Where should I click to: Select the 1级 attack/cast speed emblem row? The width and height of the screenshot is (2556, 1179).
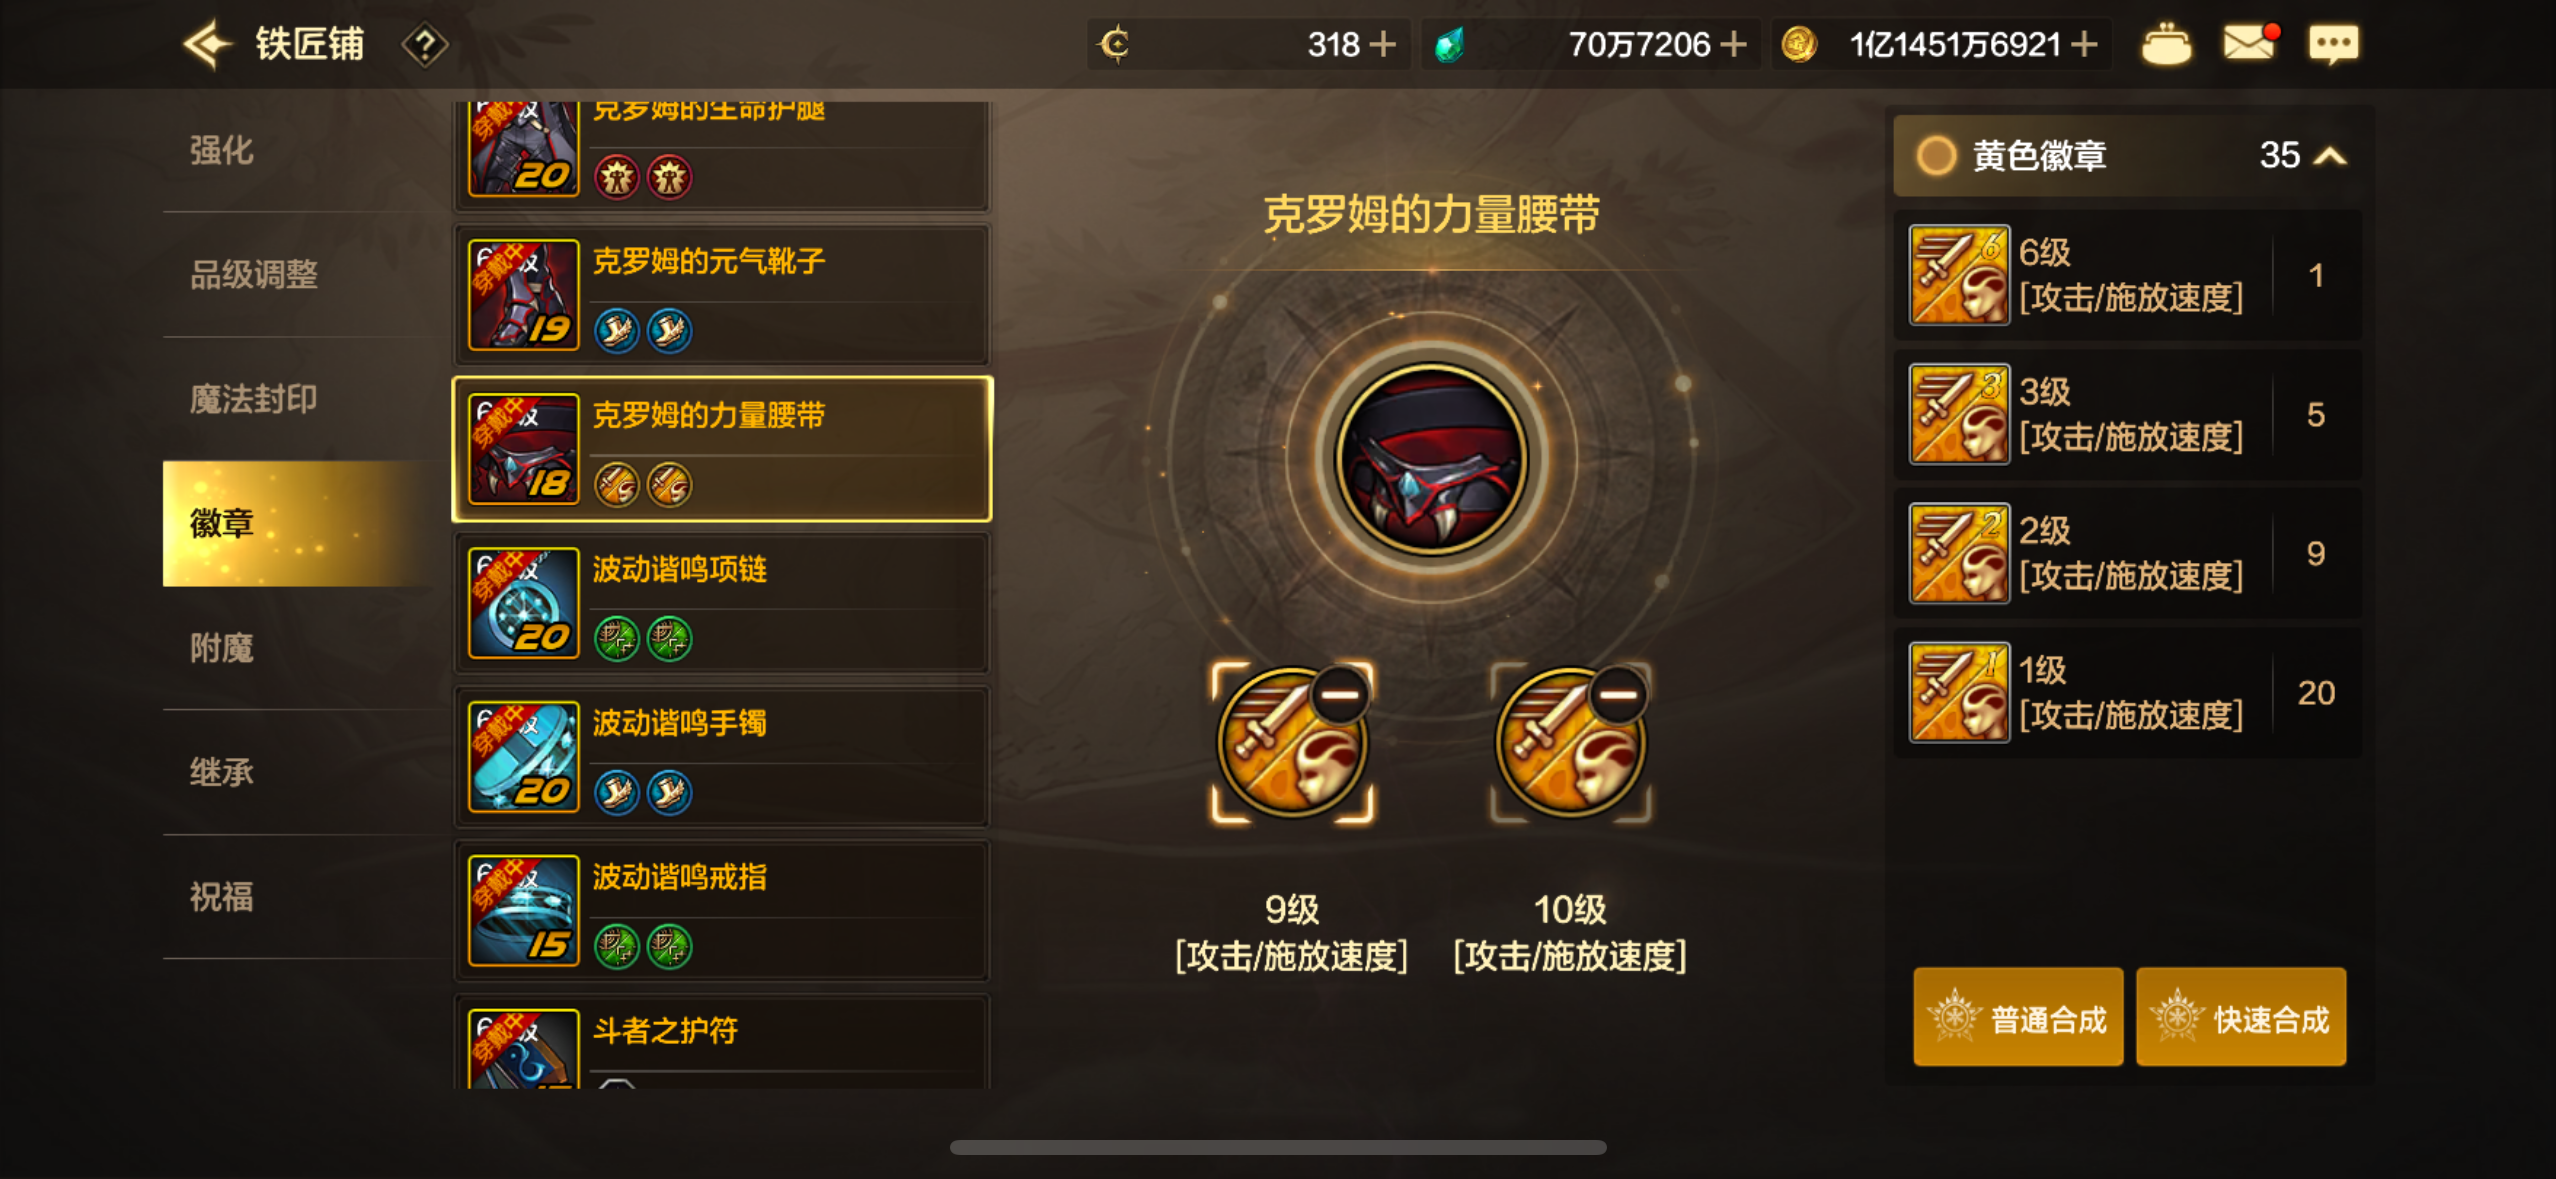(x=2127, y=693)
